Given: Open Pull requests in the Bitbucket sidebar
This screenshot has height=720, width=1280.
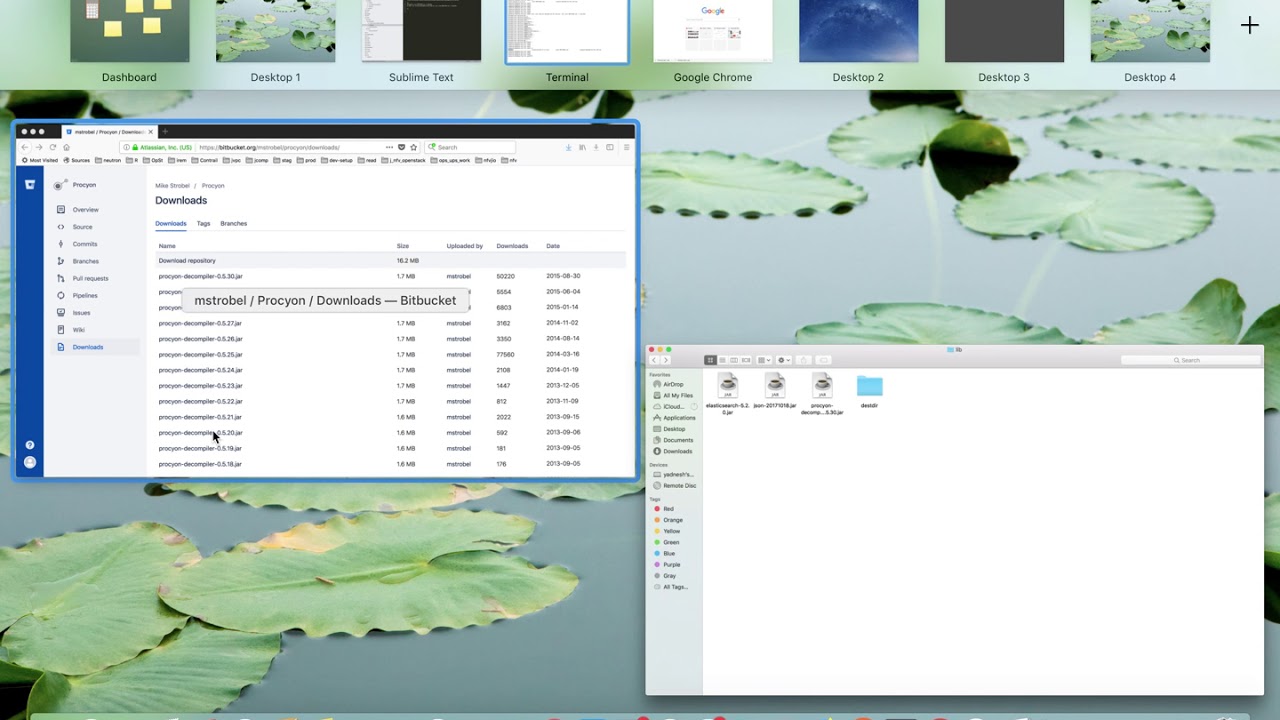Looking at the screenshot, I should pyautogui.click(x=90, y=278).
